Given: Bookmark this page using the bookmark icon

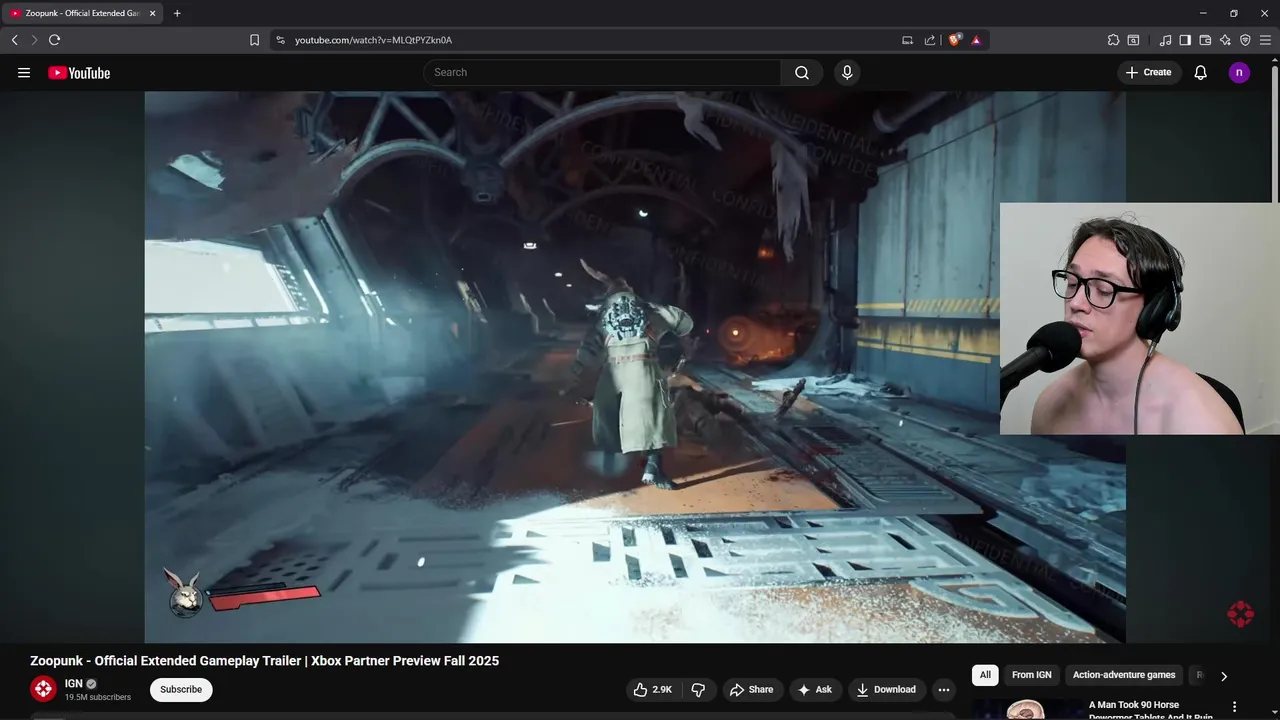Looking at the screenshot, I should [x=254, y=40].
